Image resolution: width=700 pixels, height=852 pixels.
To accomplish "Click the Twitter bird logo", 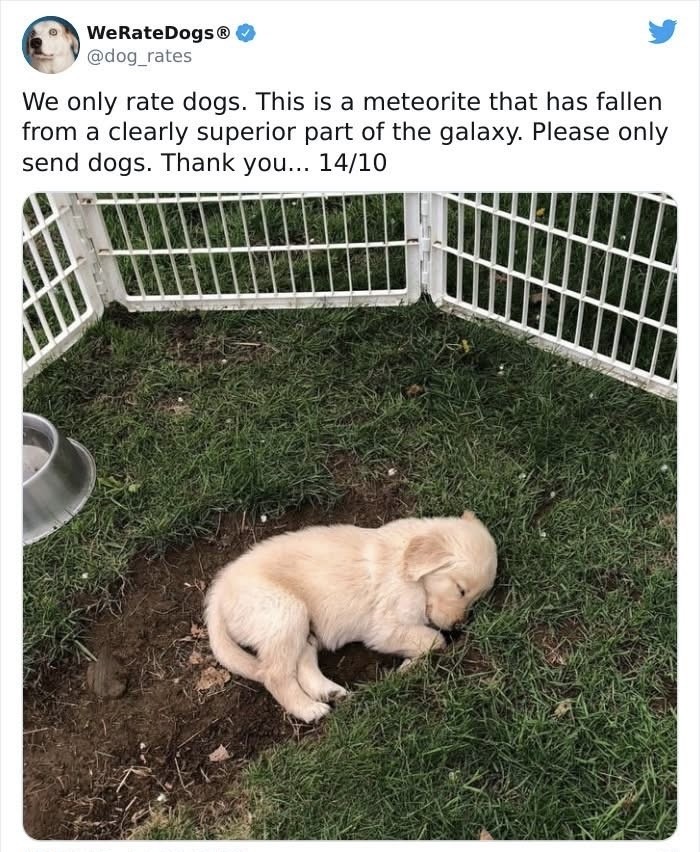I will [x=662, y=32].
